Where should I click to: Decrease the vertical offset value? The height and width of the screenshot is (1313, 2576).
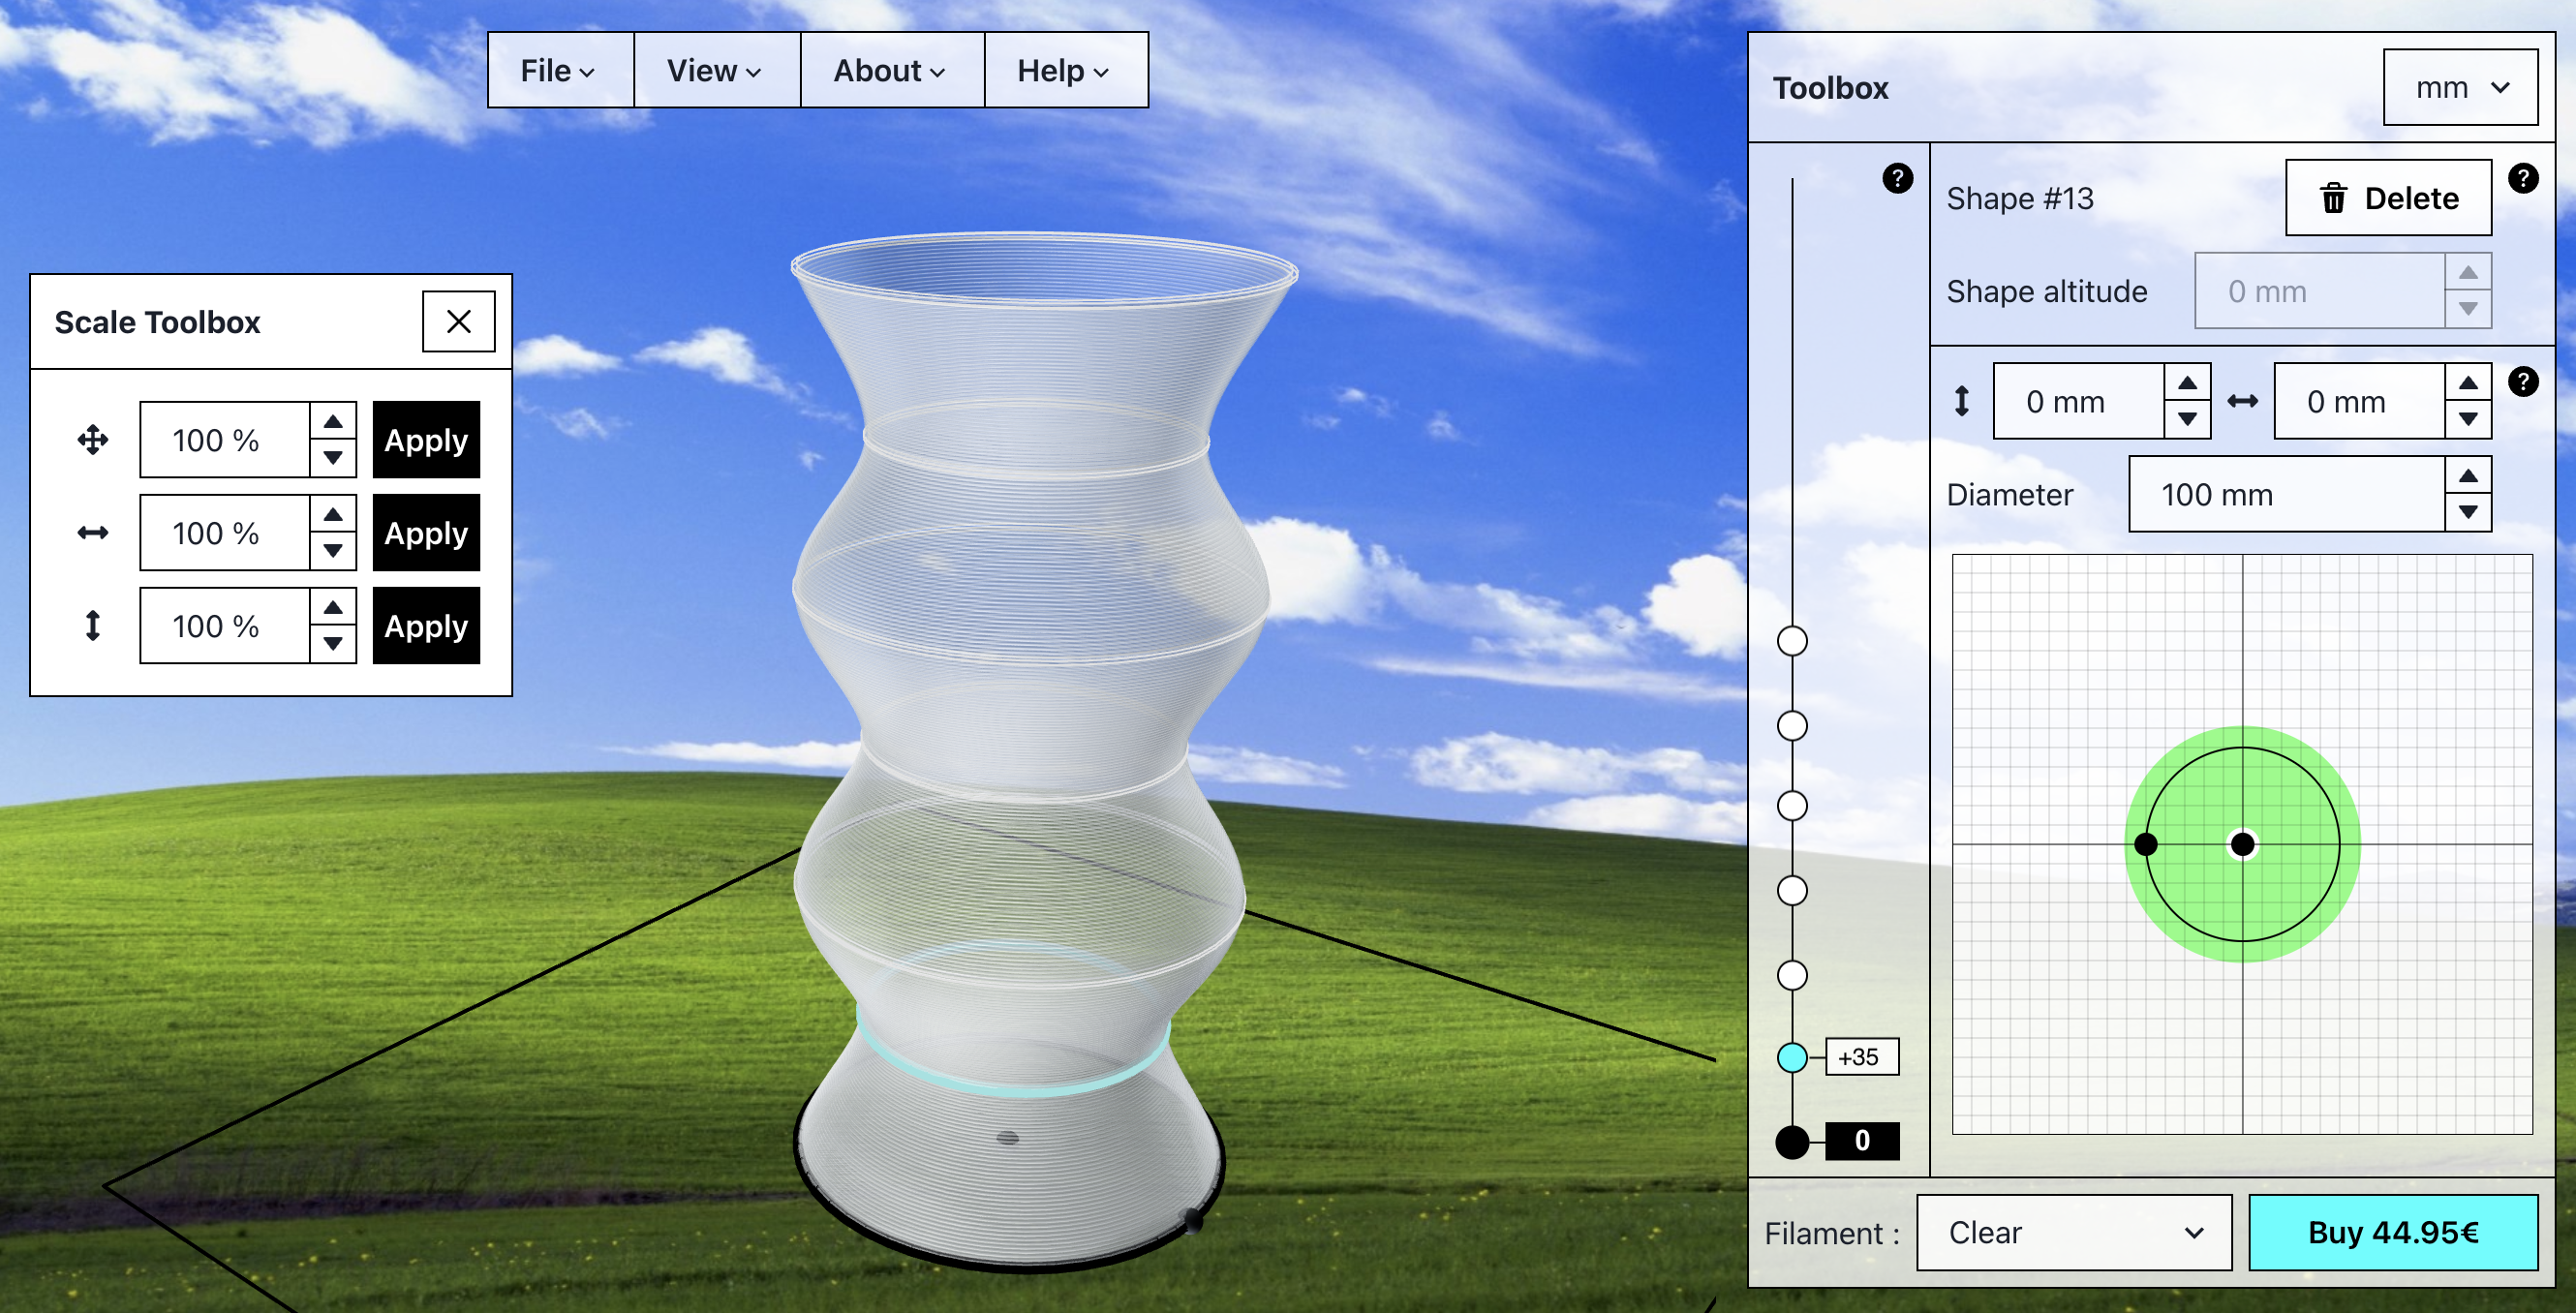[x=2187, y=419]
